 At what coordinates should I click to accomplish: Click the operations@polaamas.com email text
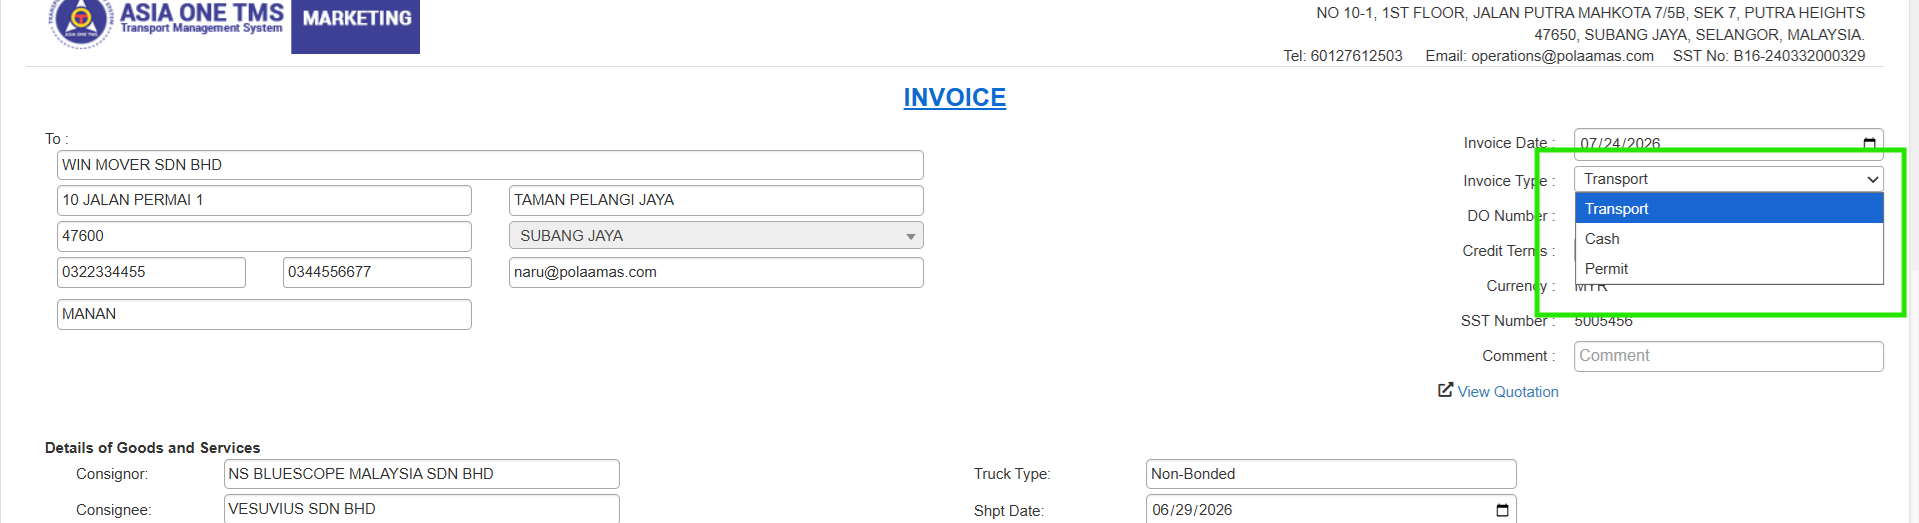point(1562,56)
